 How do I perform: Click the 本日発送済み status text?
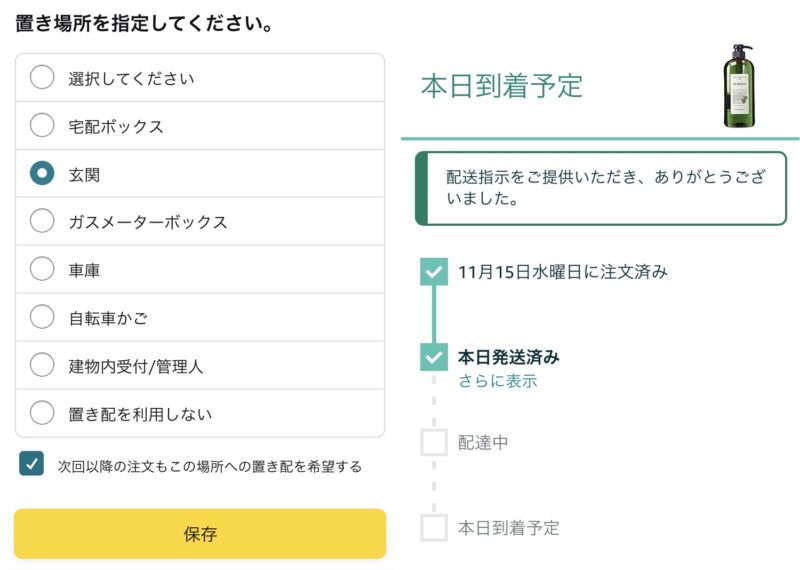pyautogui.click(x=509, y=357)
